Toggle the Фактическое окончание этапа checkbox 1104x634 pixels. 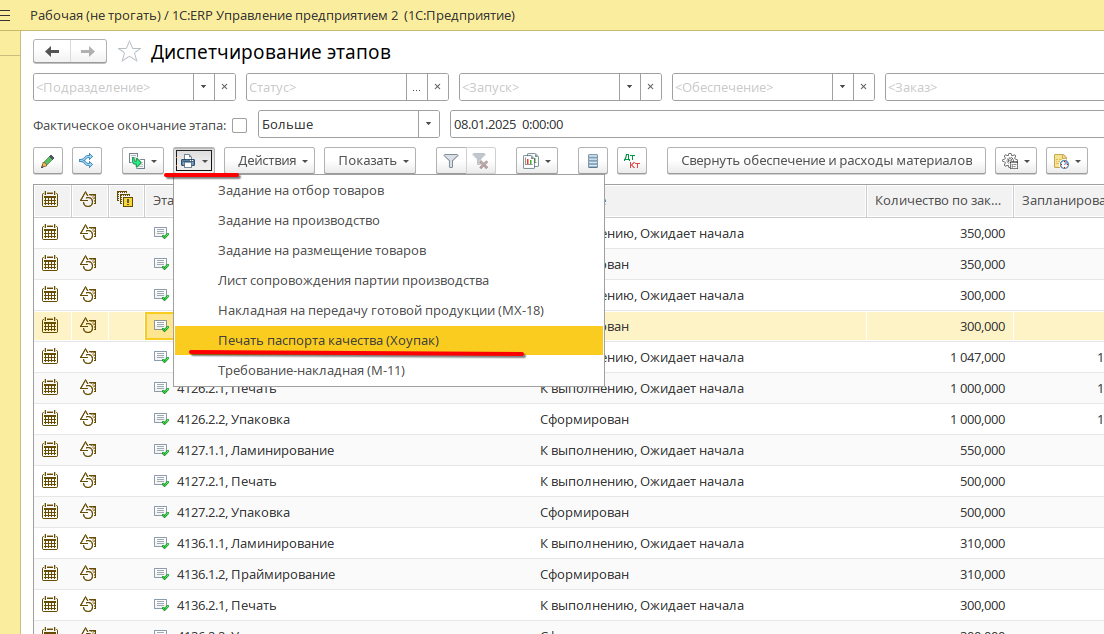coord(240,125)
